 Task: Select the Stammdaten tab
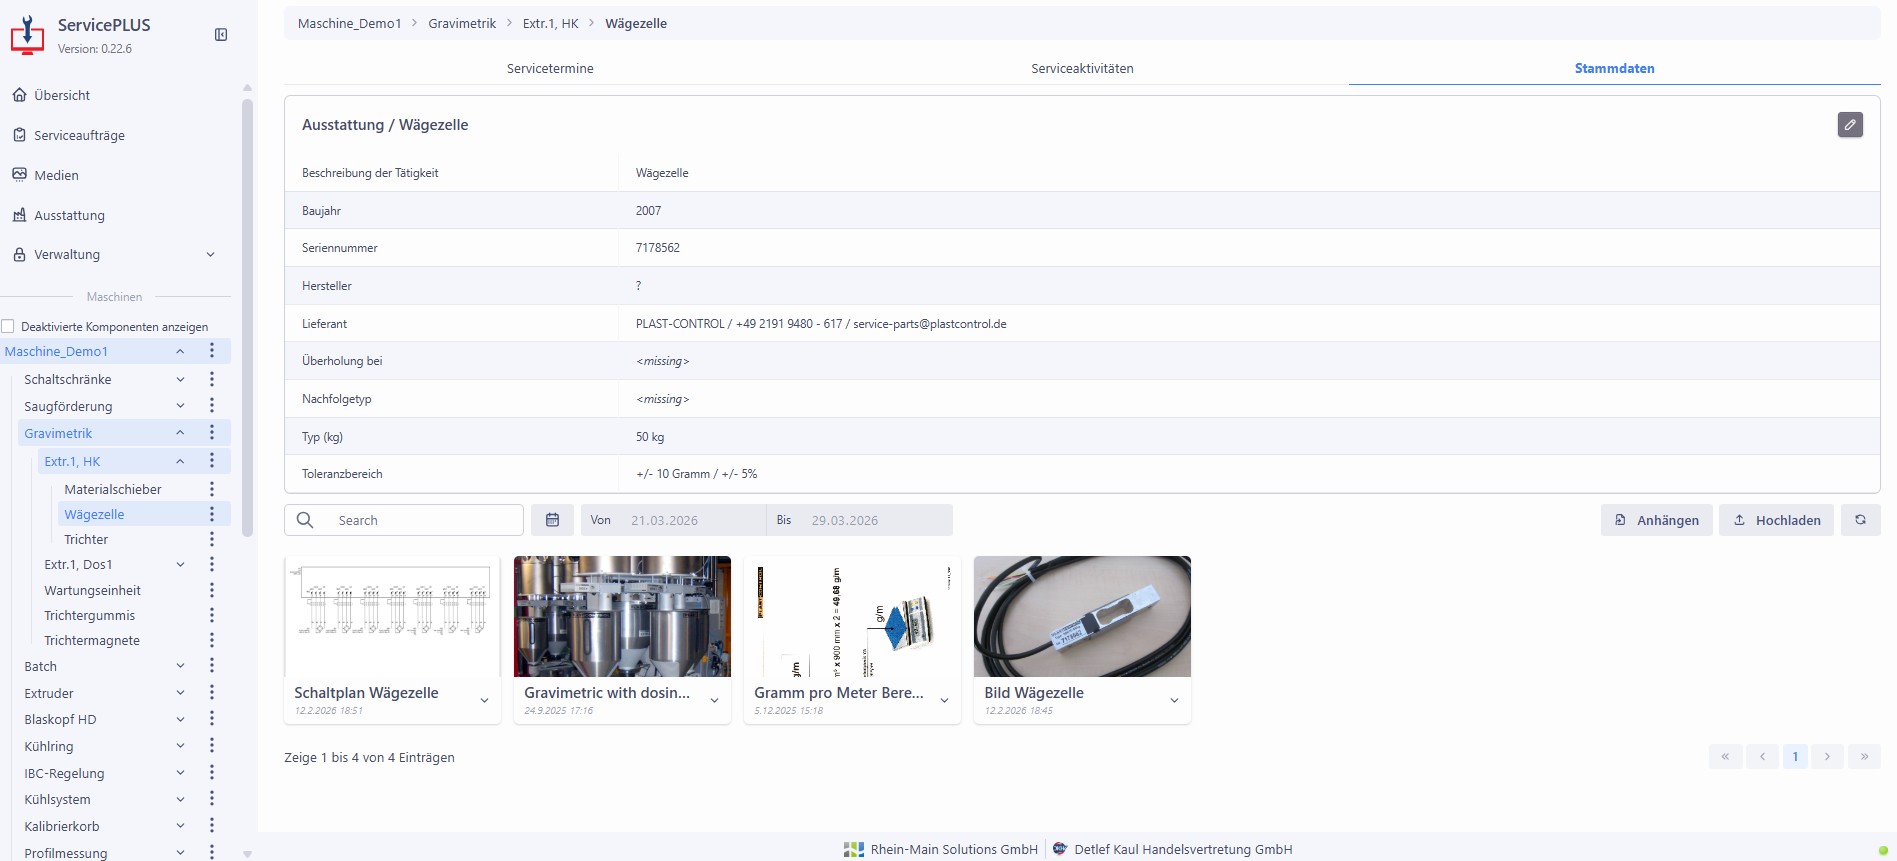(1614, 68)
